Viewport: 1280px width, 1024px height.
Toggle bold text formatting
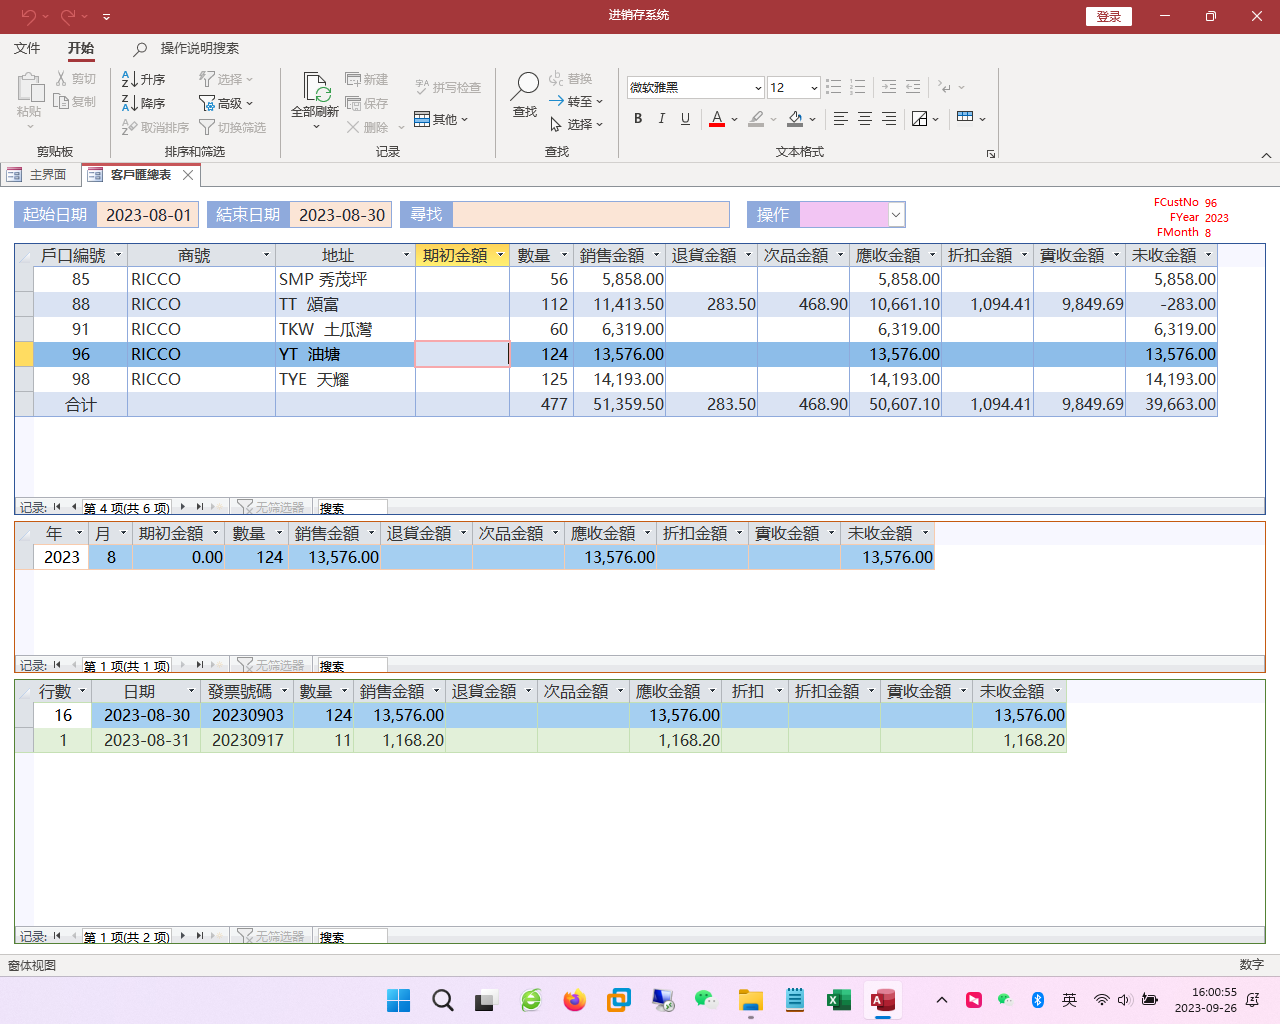pos(638,119)
